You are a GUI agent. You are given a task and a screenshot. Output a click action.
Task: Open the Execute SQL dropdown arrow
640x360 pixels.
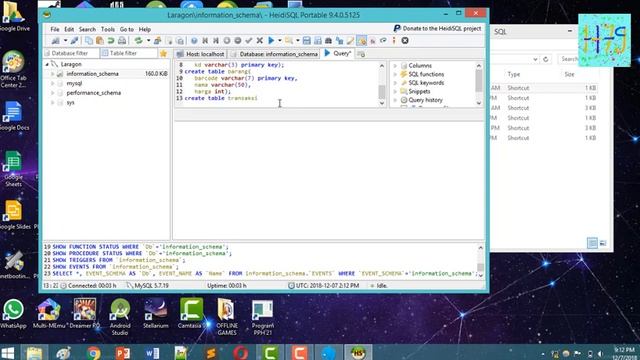[x=280, y=40]
